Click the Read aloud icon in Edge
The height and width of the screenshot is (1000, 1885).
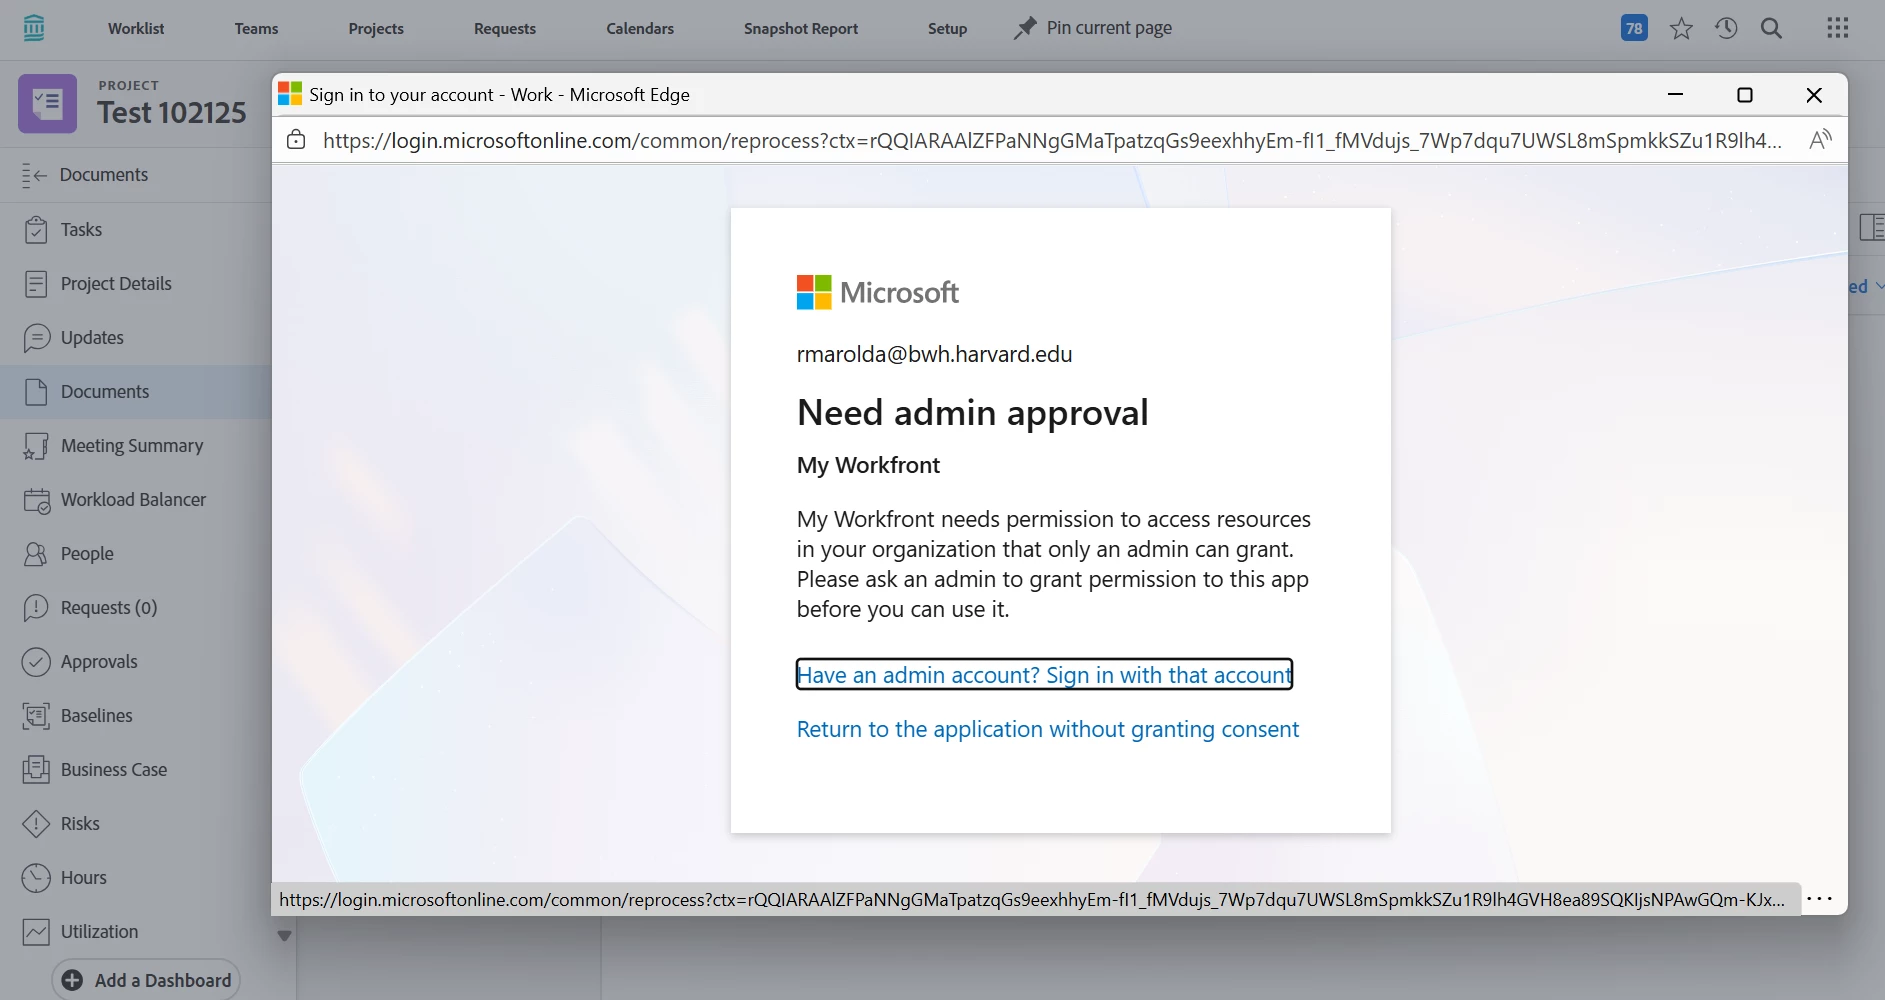click(1820, 140)
